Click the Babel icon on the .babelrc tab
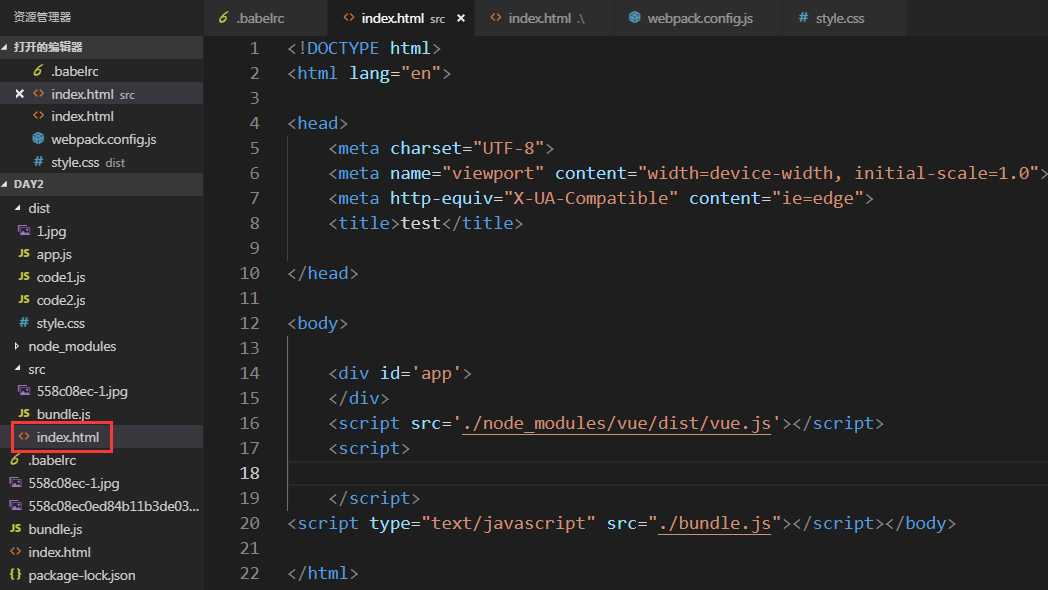This screenshot has width=1048, height=590. click(222, 18)
